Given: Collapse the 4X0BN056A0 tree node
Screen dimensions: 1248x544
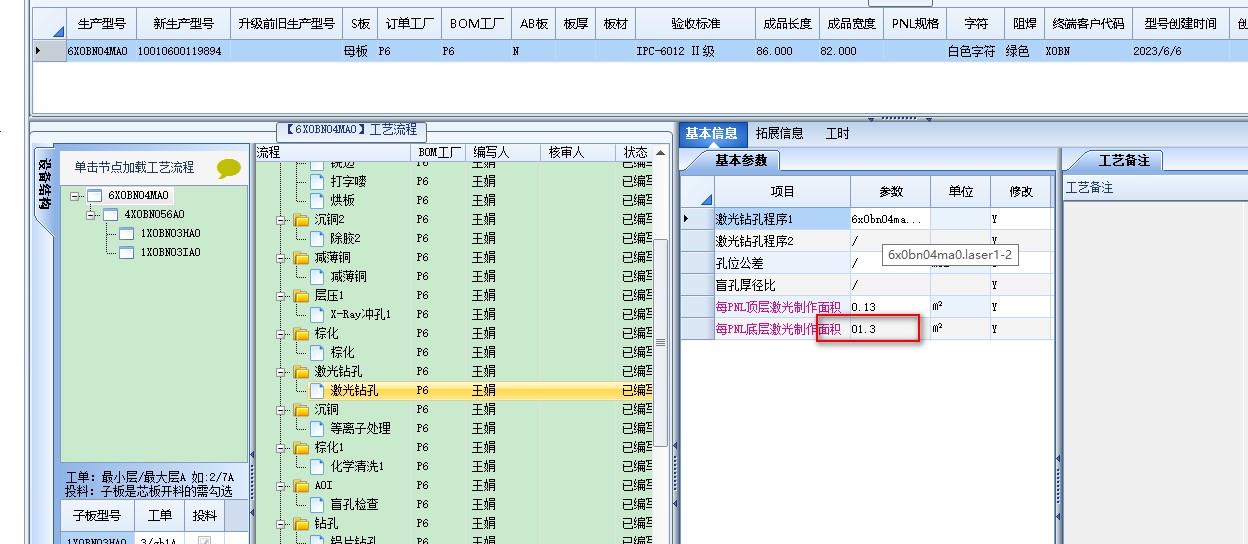Looking at the screenshot, I should click(91, 214).
